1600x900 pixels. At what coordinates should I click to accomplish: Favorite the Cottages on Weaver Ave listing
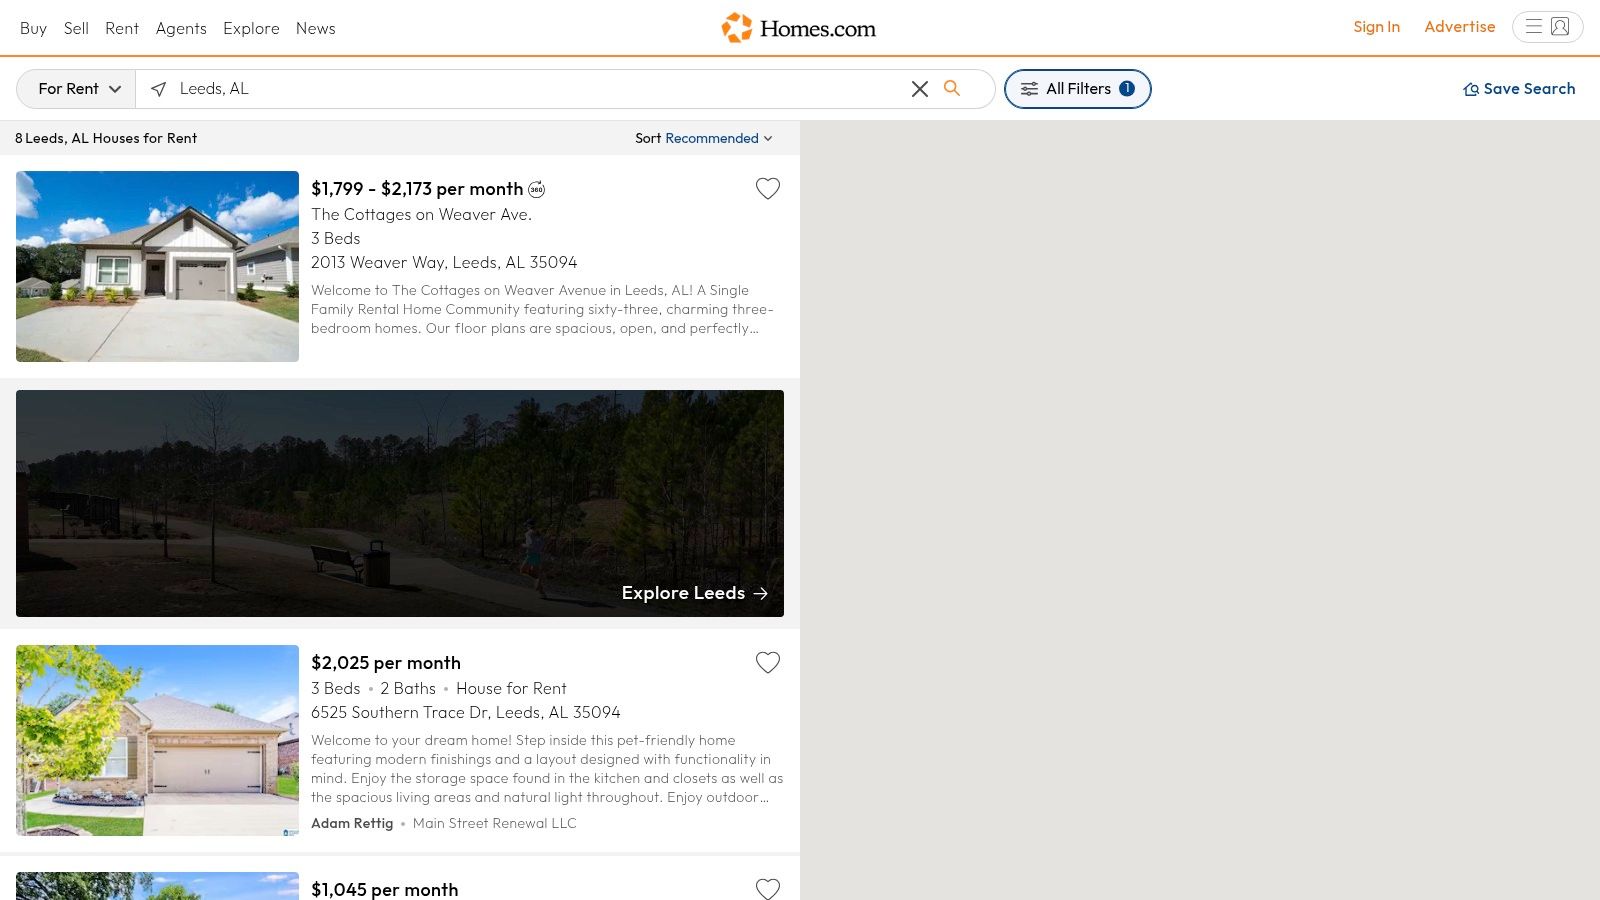click(768, 188)
